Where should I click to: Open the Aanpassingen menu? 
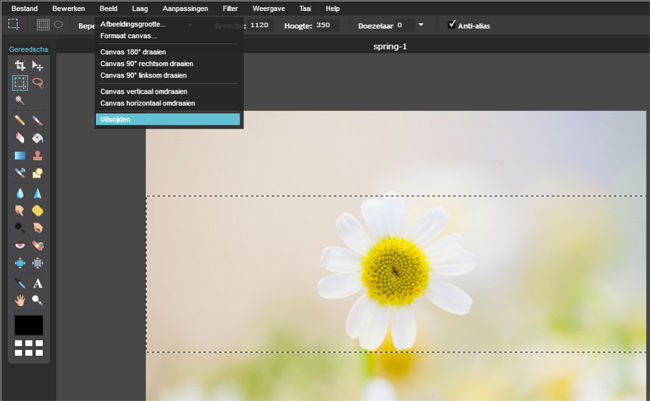click(185, 8)
